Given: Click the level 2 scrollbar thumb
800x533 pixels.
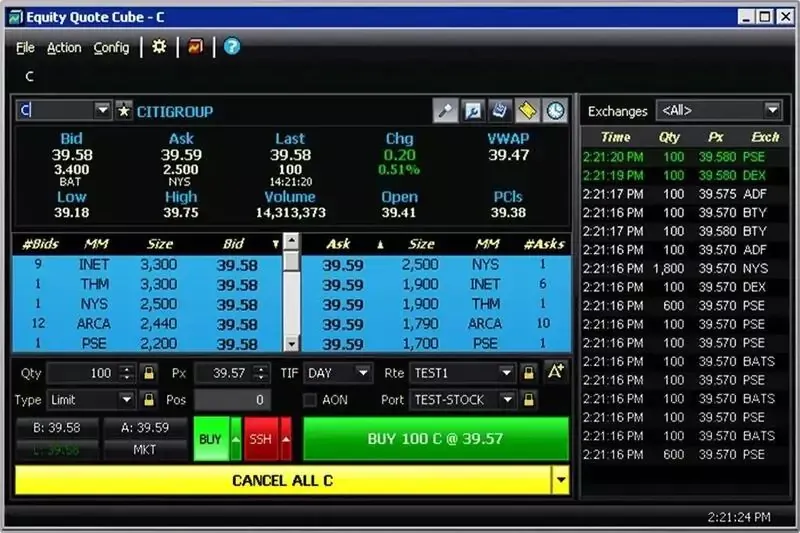Looking at the screenshot, I should coord(291,261).
